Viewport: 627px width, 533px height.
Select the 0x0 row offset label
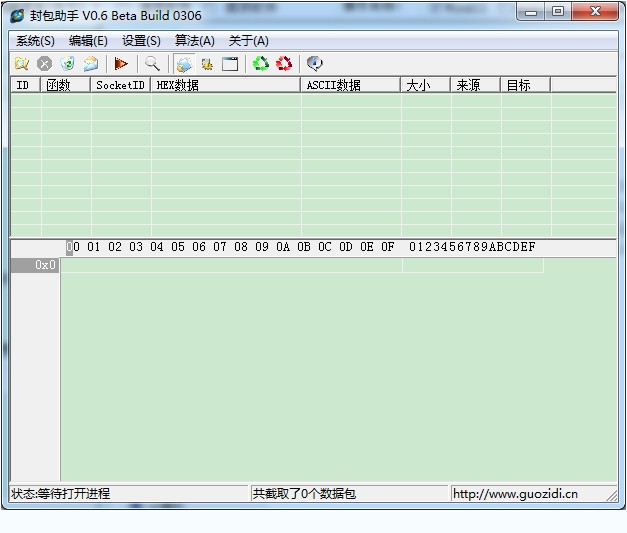point(35,265)
